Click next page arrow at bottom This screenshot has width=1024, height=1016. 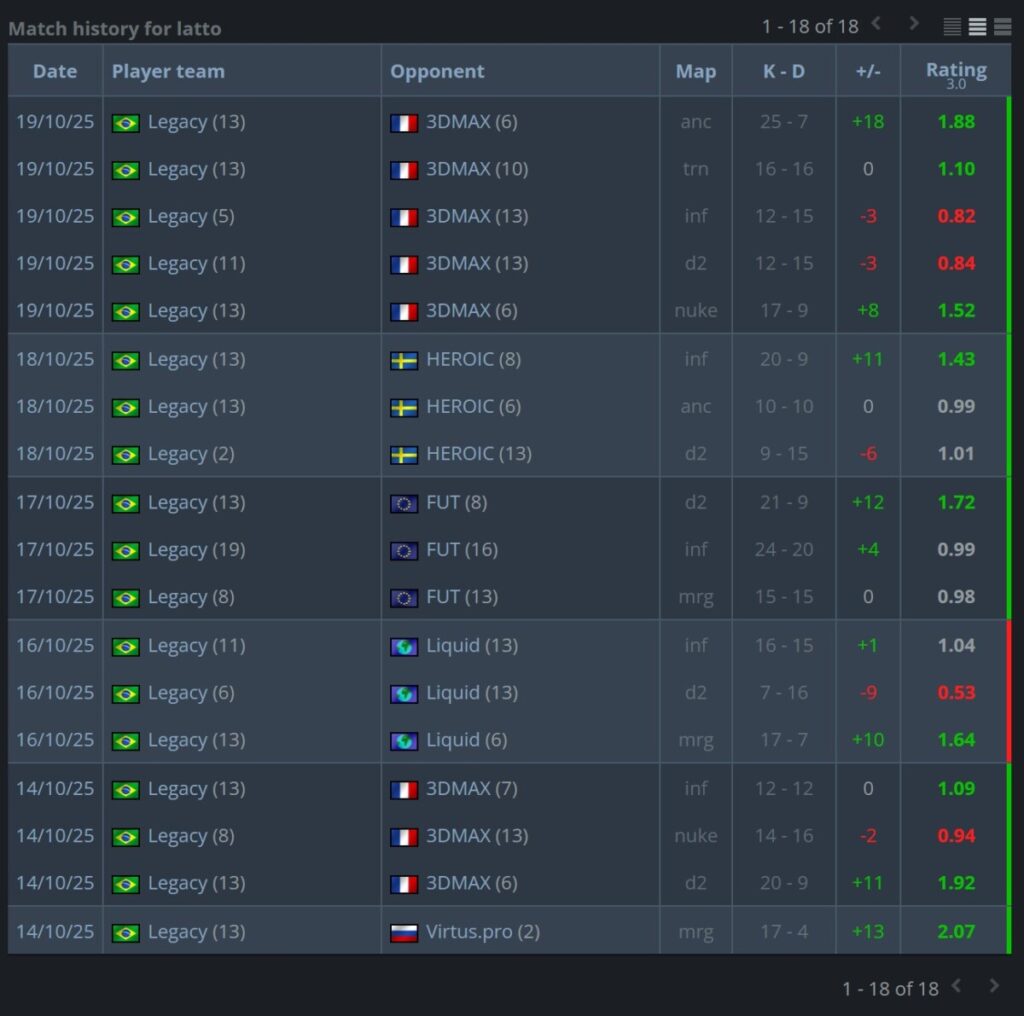(x=993, y=986)
